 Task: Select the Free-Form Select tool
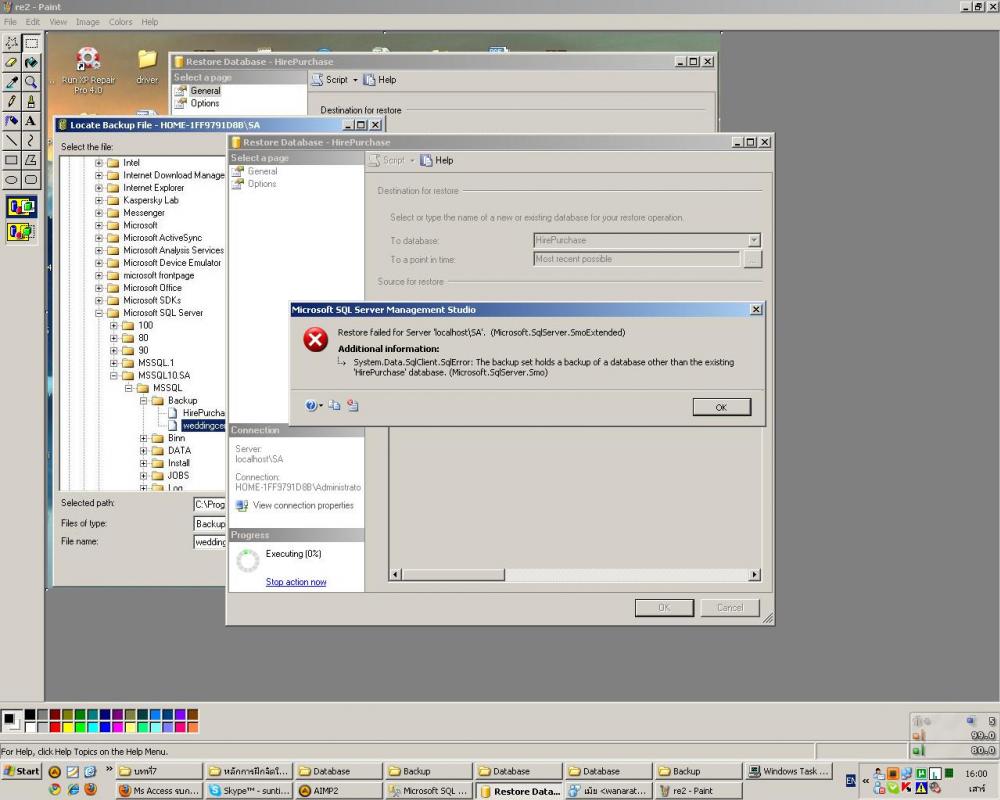pyautogui.click(x=11, y=43)
